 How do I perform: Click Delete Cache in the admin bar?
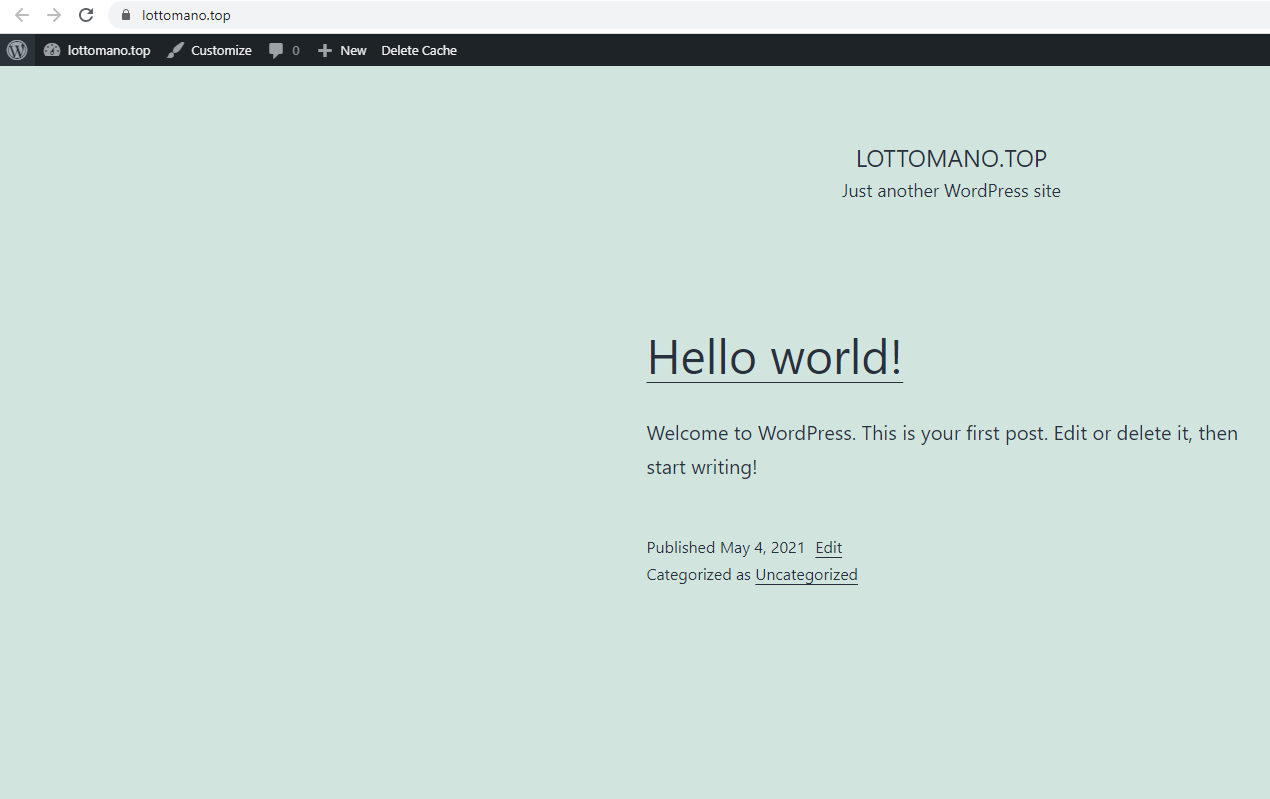(x=419, y=50)
